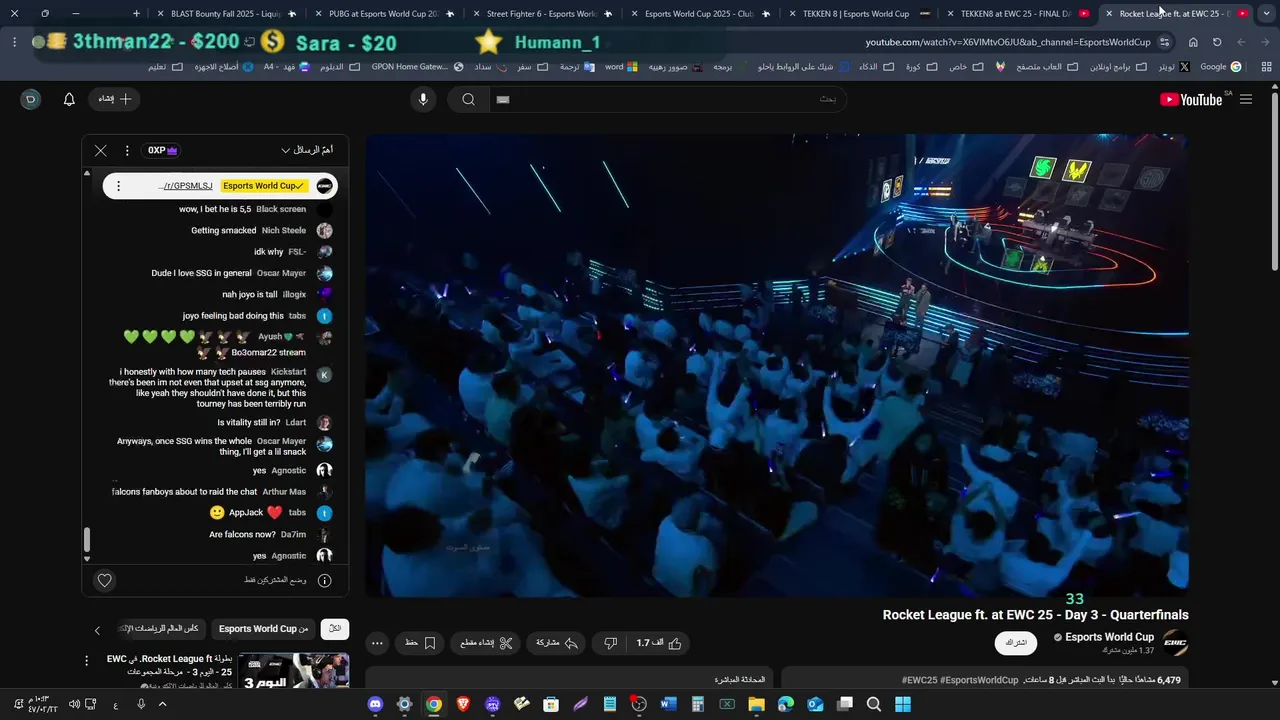Open taskbar Search magnifier

pos(874,704)
